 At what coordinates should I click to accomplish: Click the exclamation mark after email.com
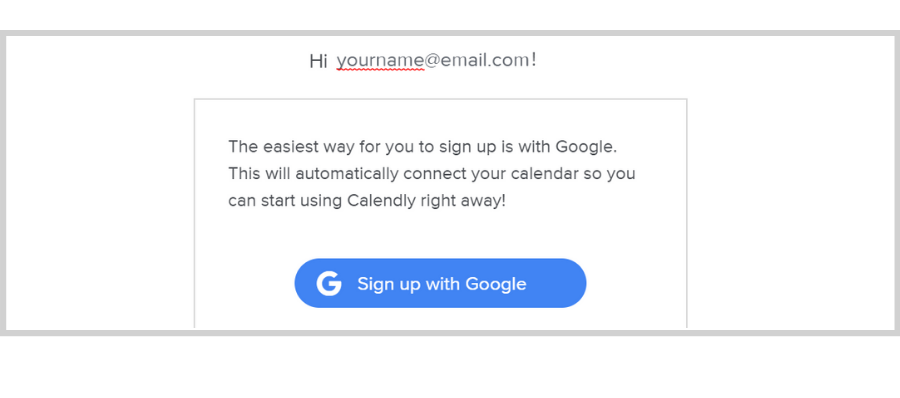point(534,59)
